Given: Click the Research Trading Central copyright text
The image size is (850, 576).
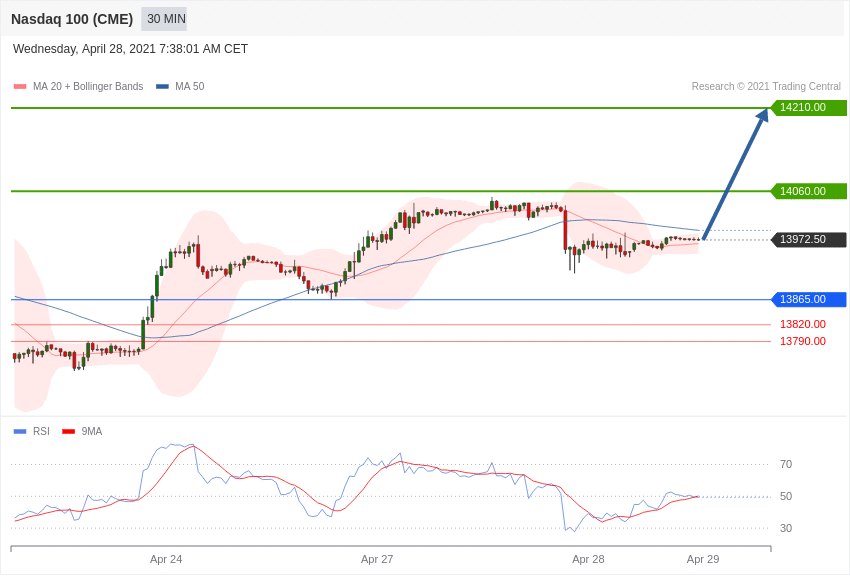Looking at the screenshot, I should (766, 87).
